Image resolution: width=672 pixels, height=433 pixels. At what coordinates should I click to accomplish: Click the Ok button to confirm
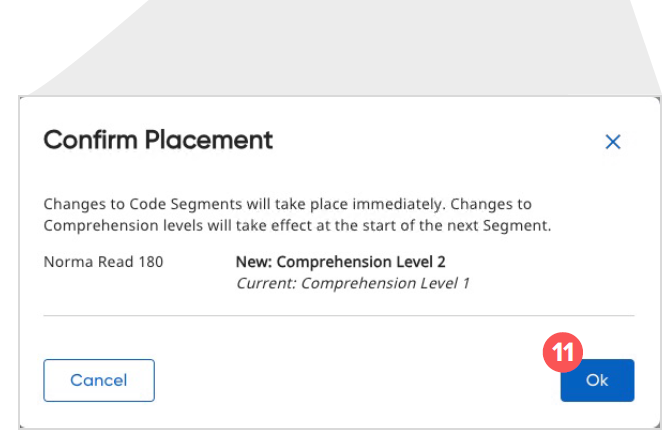point(597,380)
